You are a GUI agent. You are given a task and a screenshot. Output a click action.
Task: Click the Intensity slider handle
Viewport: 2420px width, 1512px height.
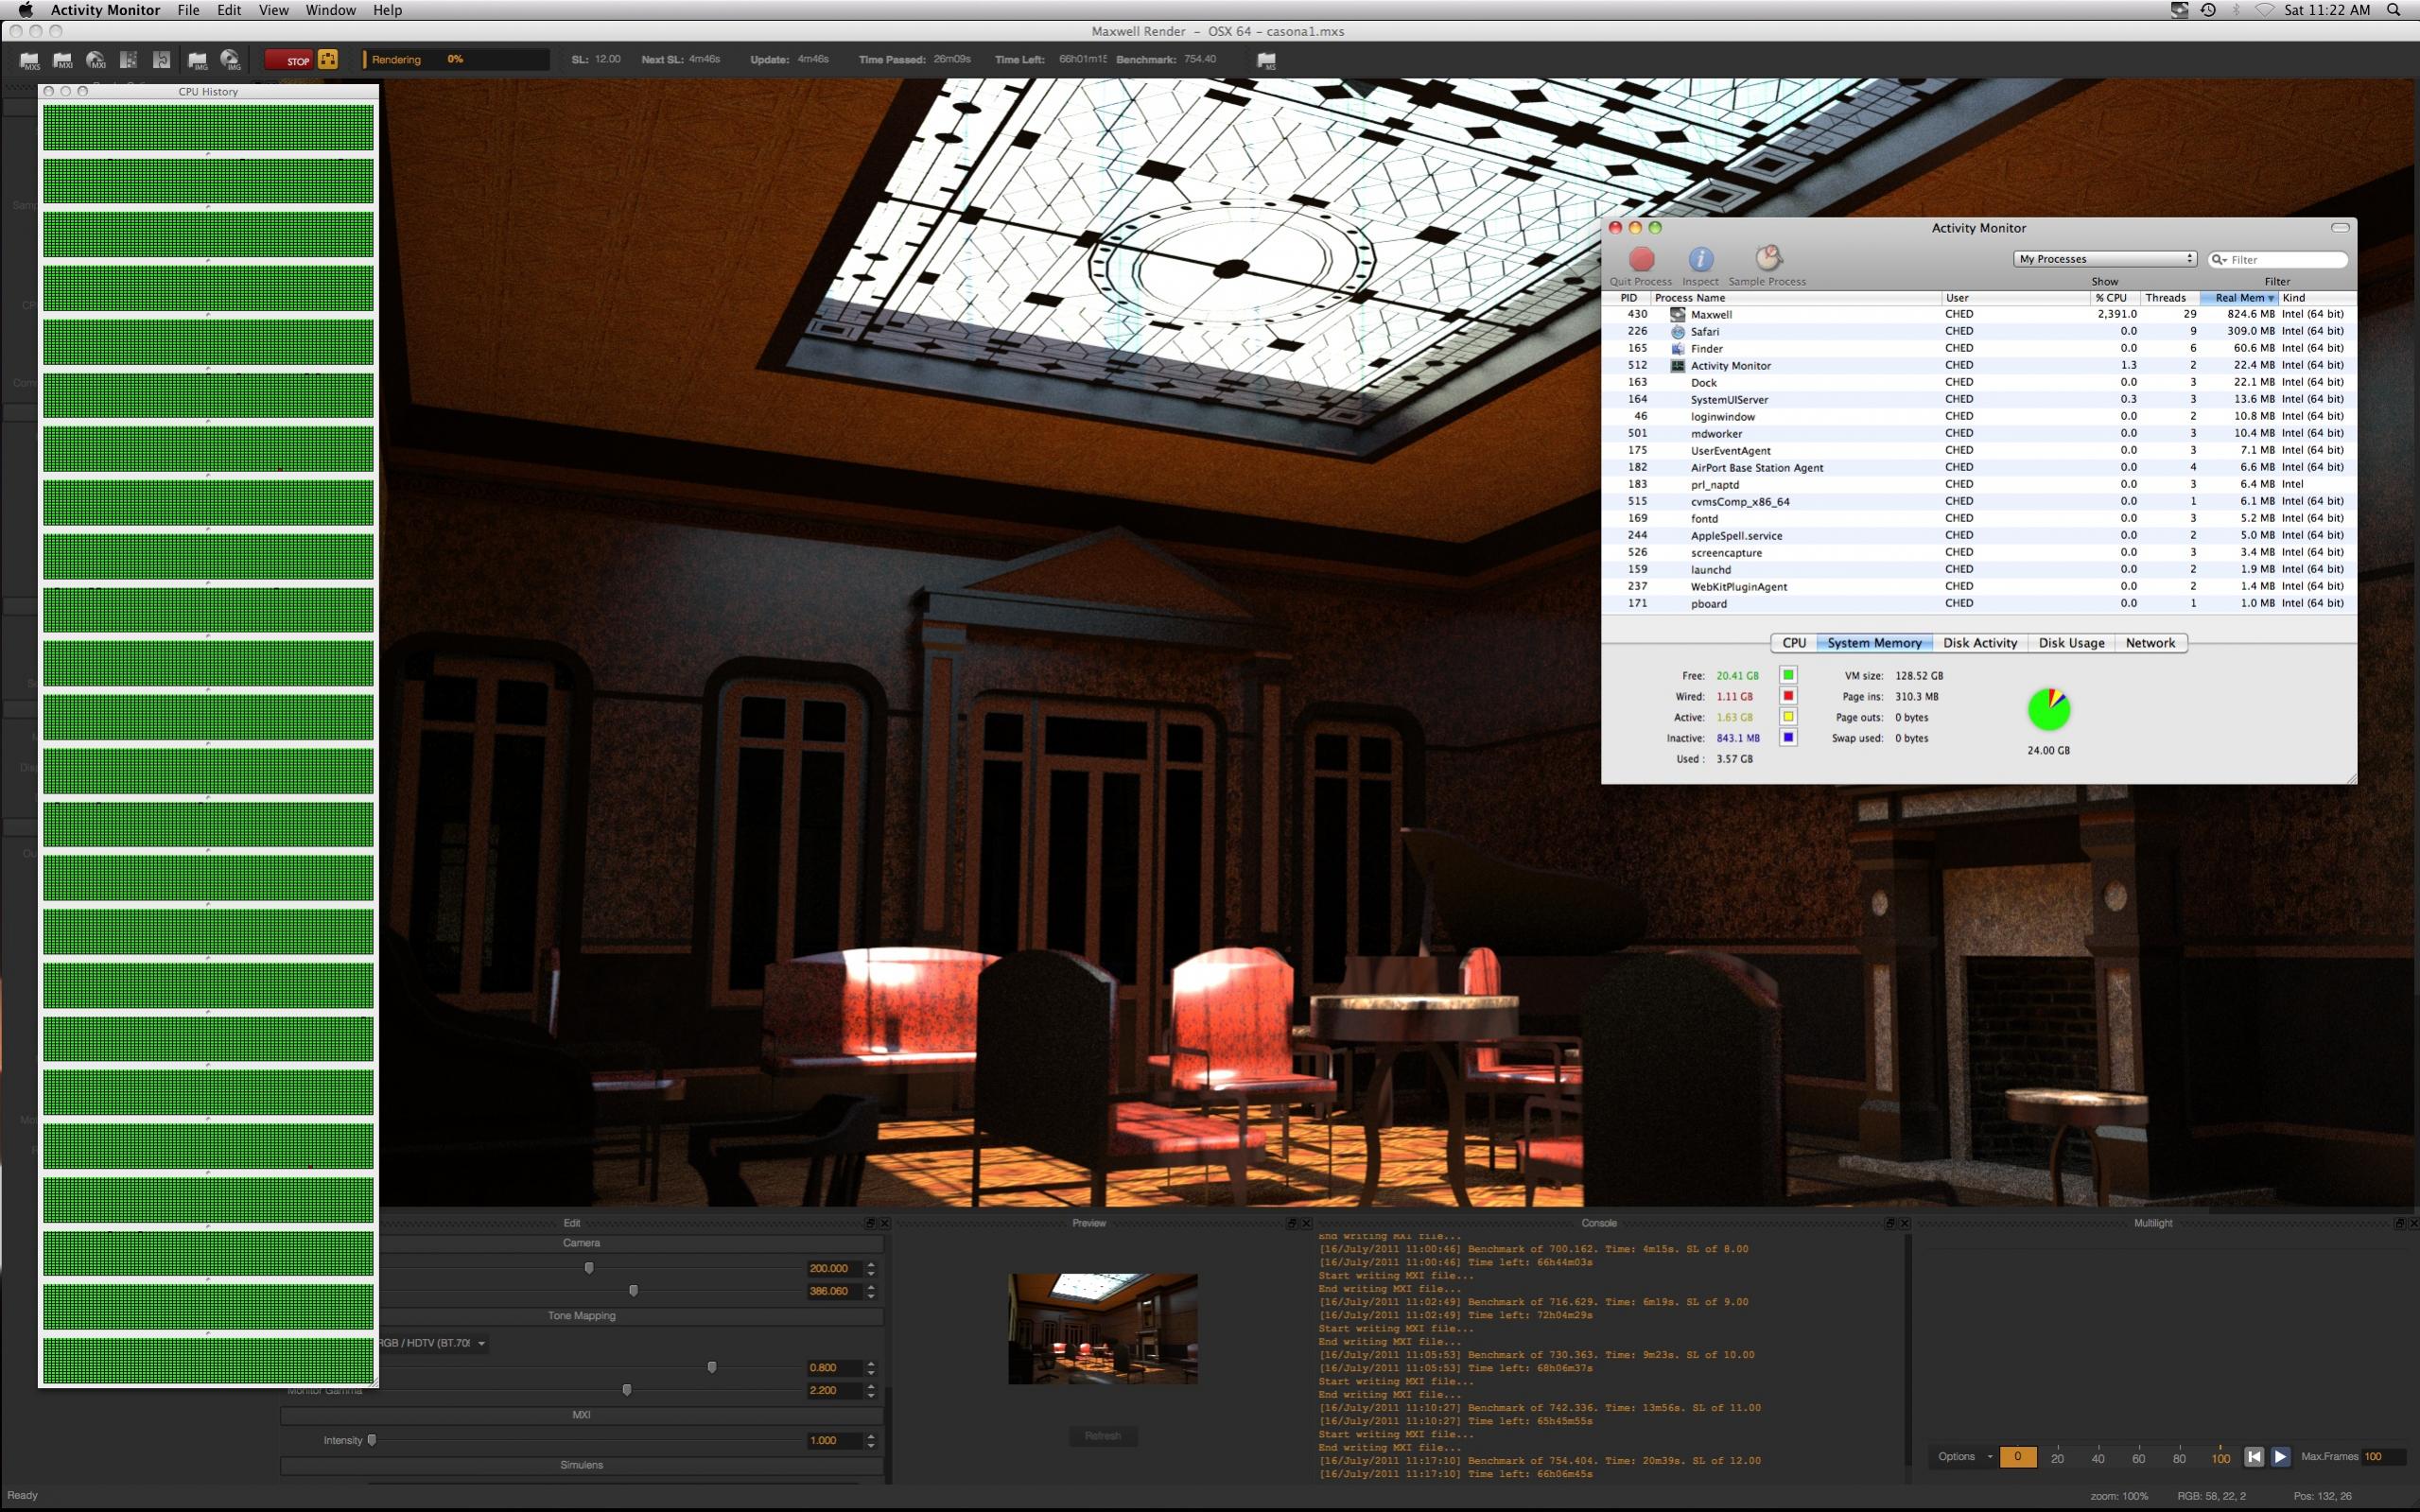pos(372,1440)
